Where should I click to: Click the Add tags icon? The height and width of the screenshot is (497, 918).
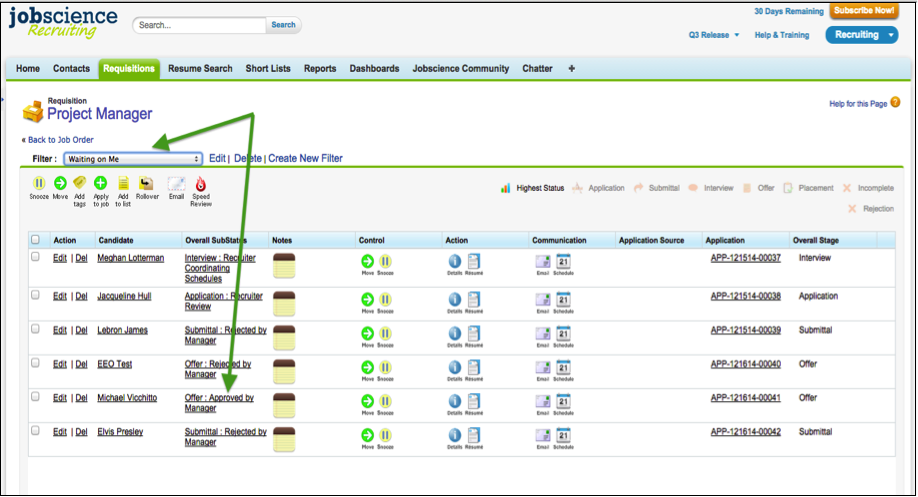[x=80, y=183]
